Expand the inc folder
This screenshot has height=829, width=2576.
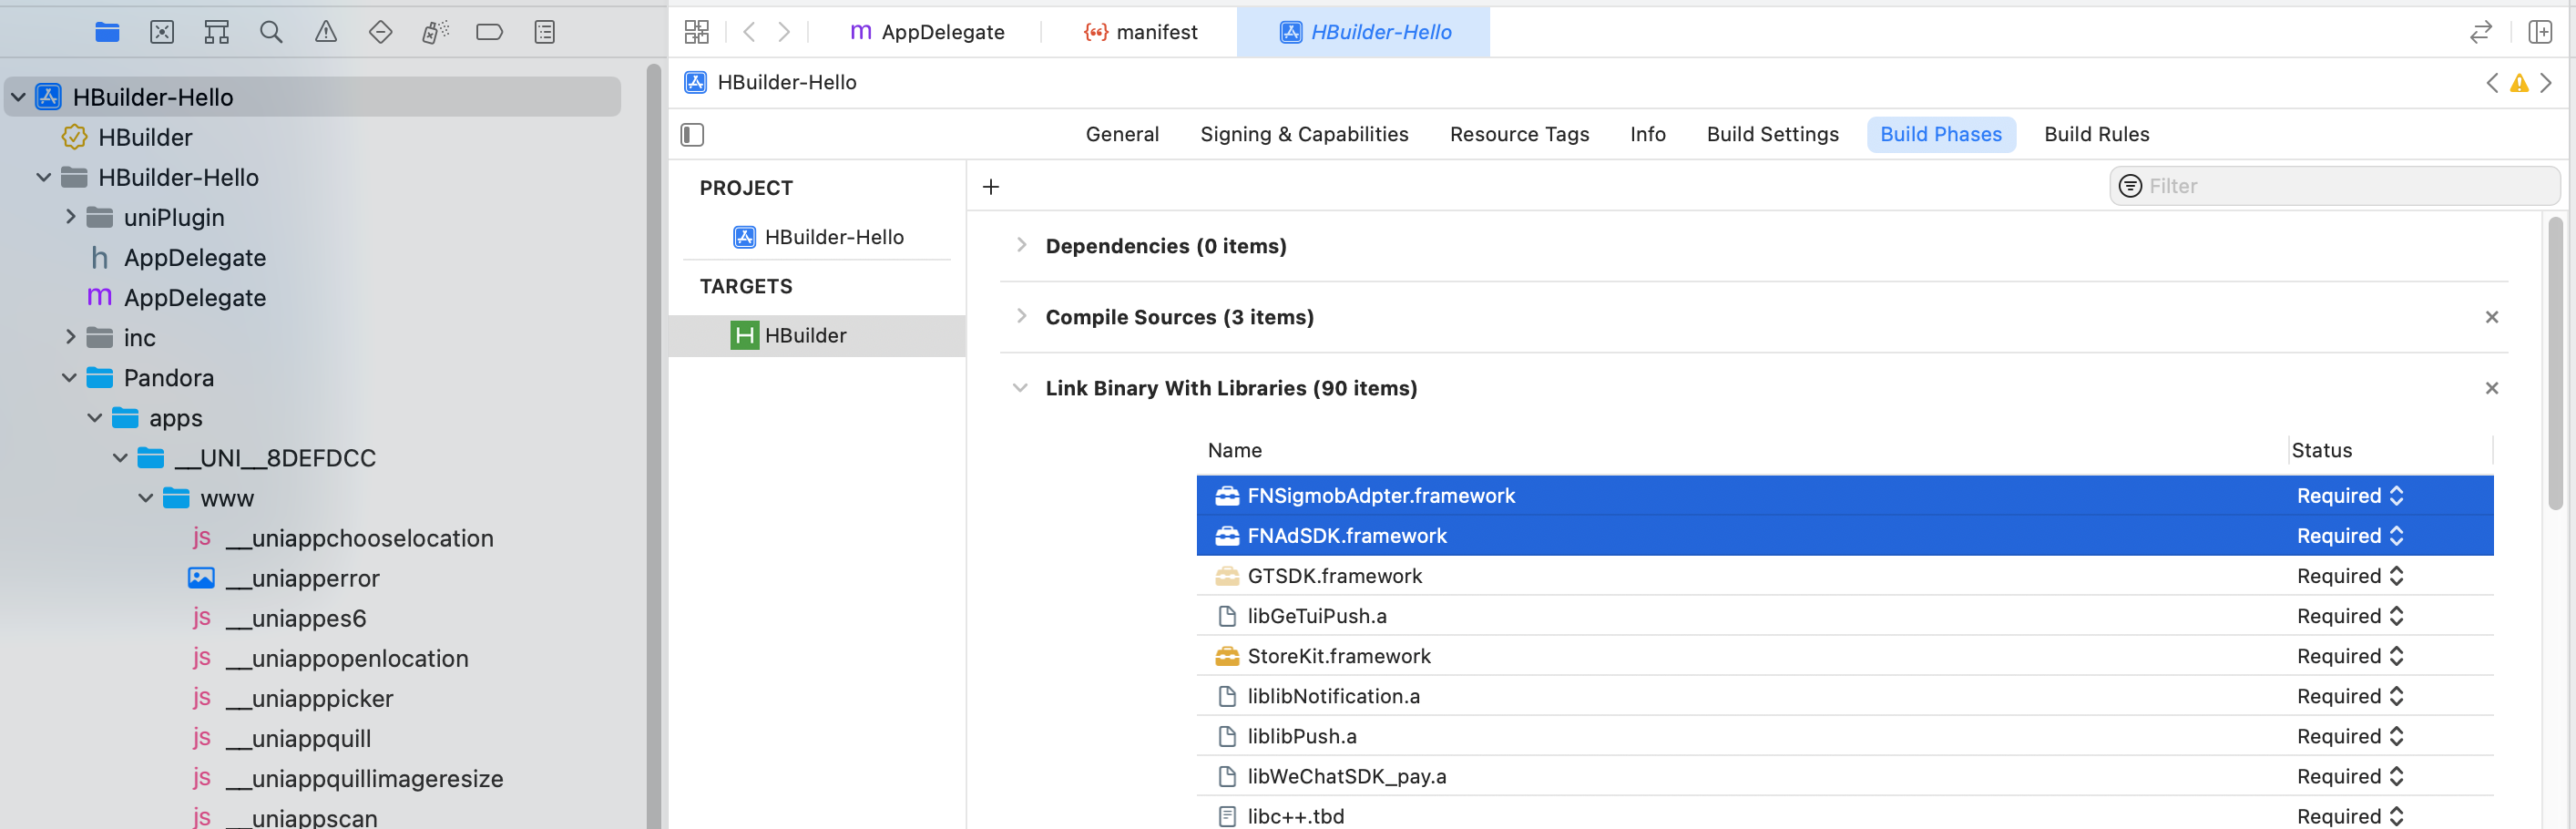pos(70,337)
